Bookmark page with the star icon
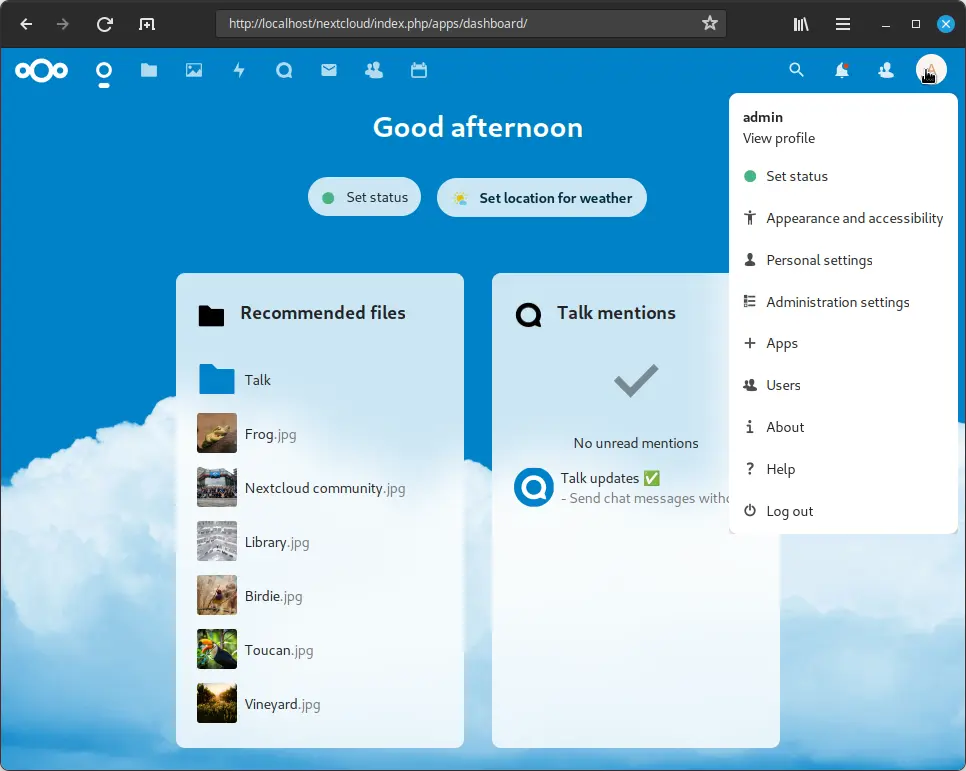966x771 pixels. point(710,23)
